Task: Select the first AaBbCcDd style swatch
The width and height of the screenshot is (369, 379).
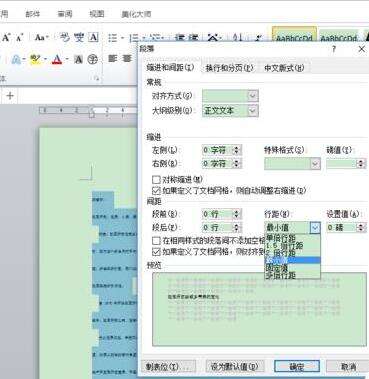Action: coord(294,35)
